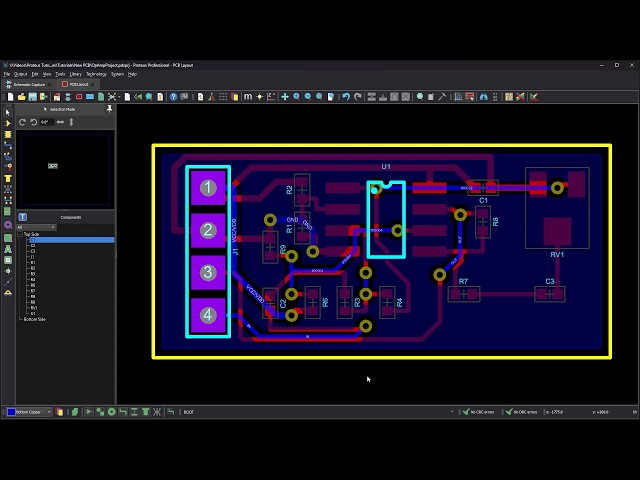Click the Rotate Anti-clockwise icon
Screen dimensions: 640x480
click(x=33, y=122)
